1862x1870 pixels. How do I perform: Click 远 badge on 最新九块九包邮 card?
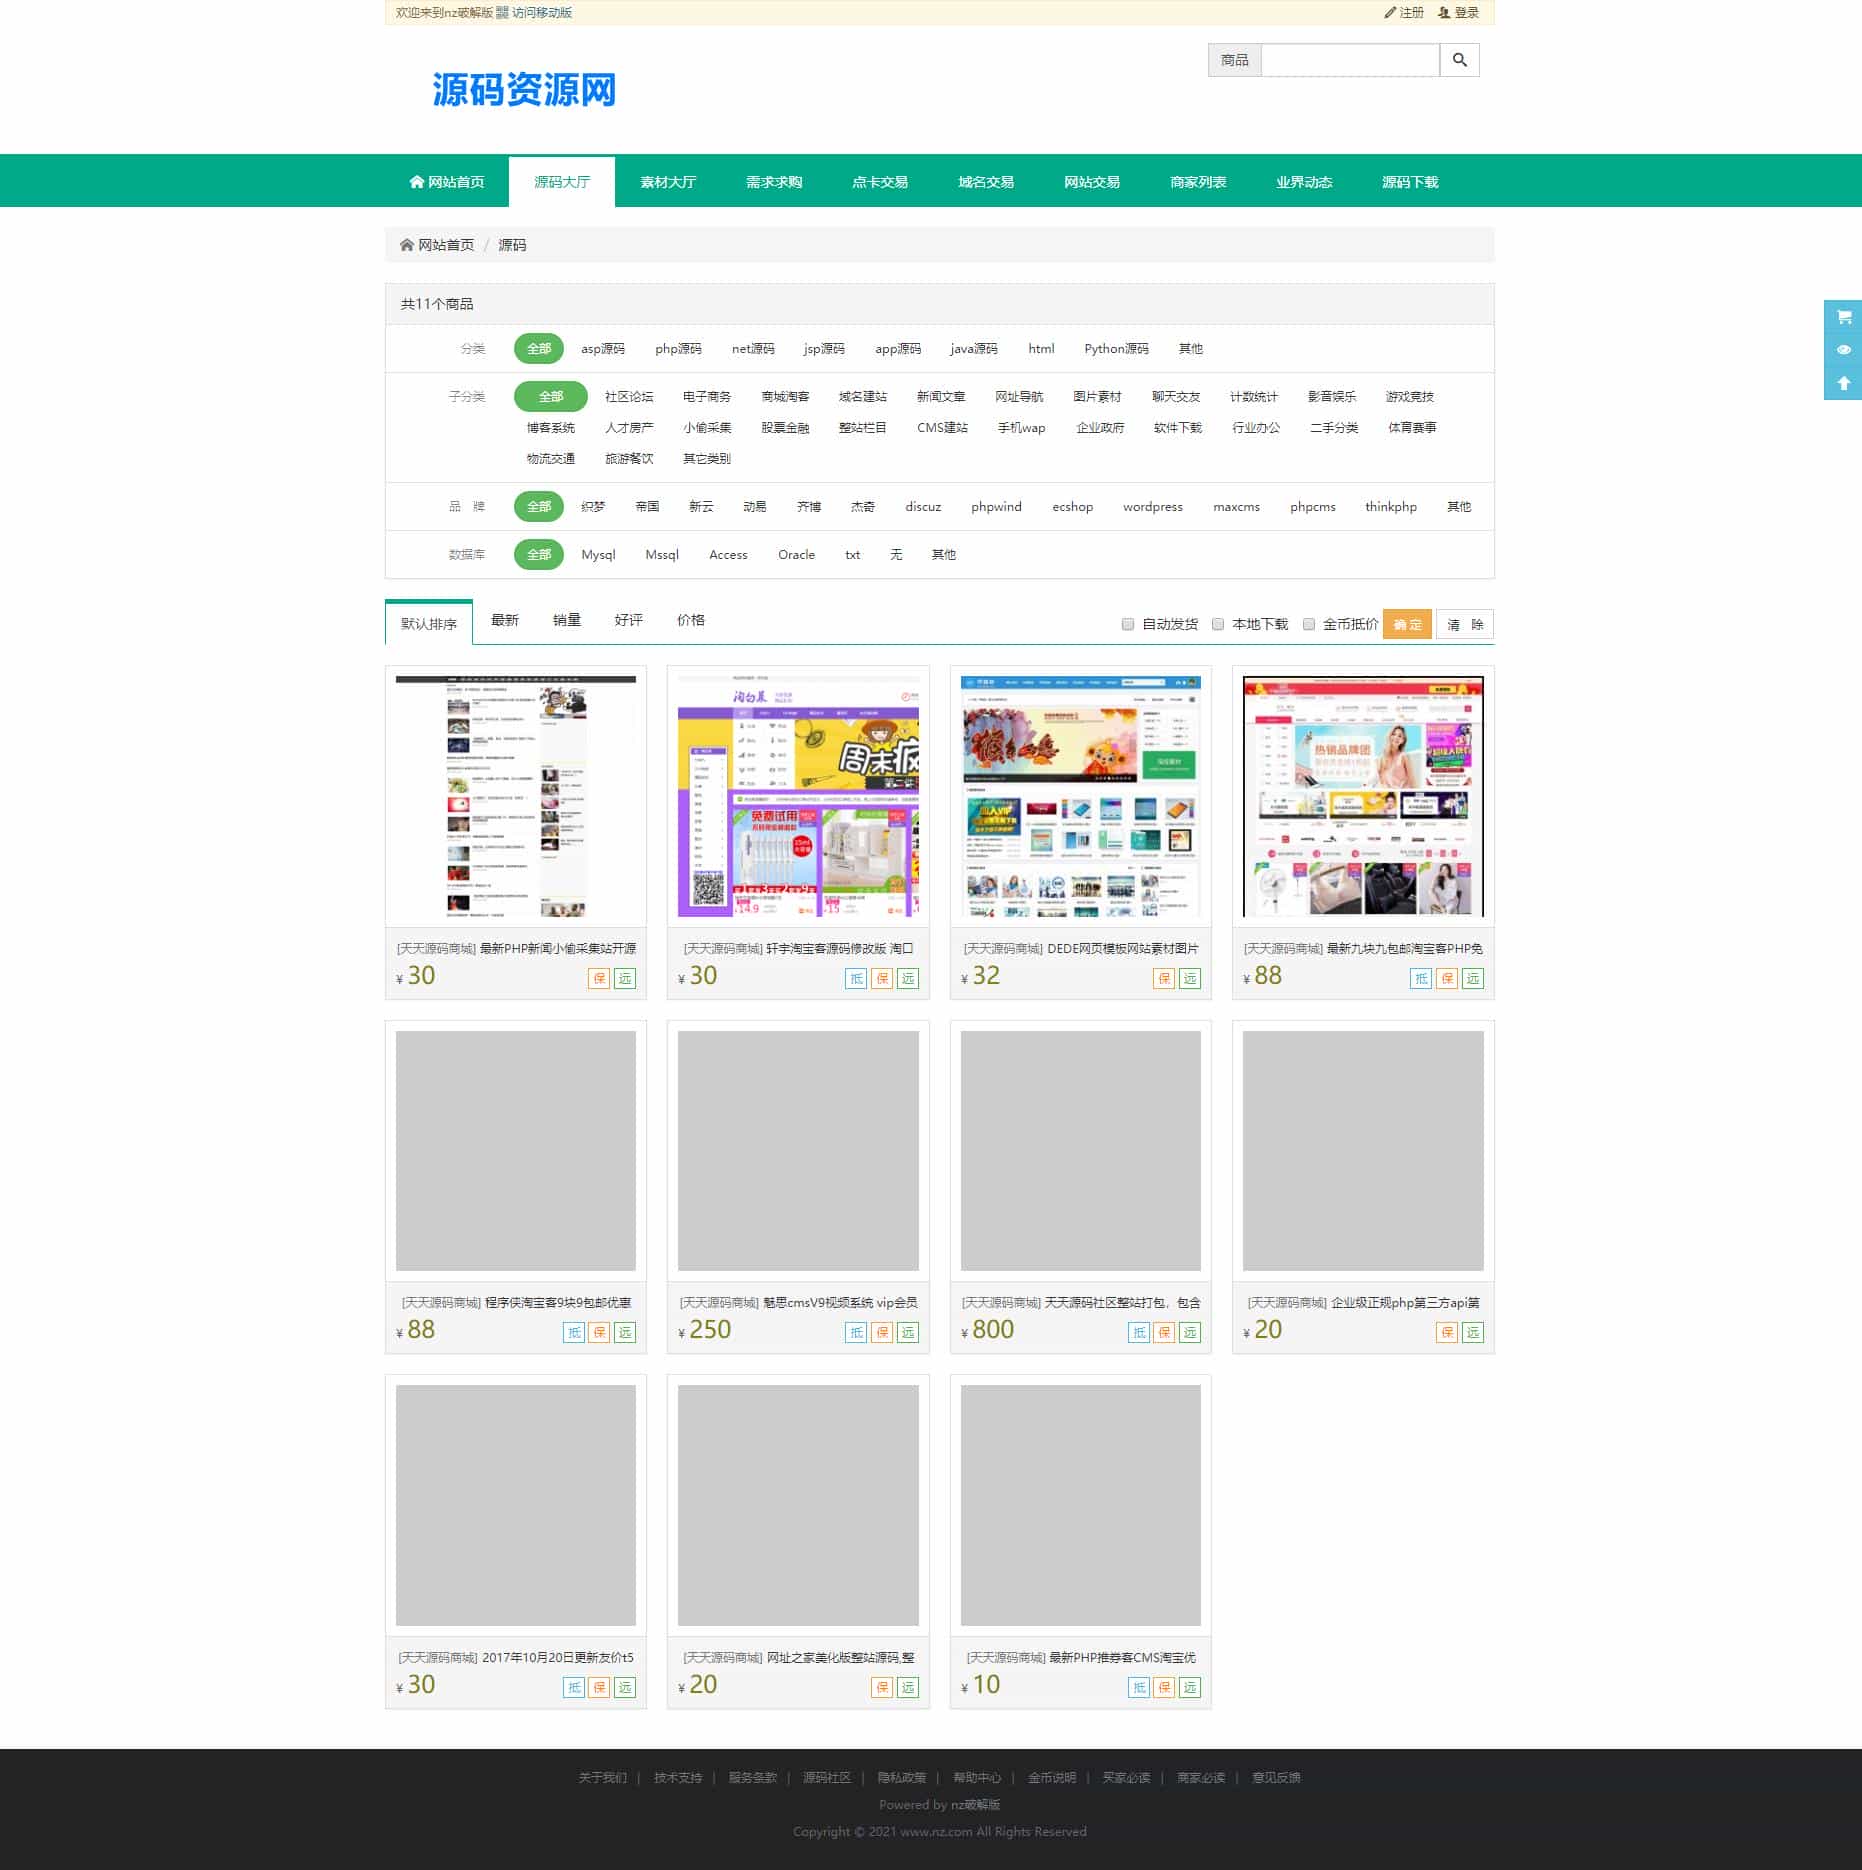point(1473,978)
